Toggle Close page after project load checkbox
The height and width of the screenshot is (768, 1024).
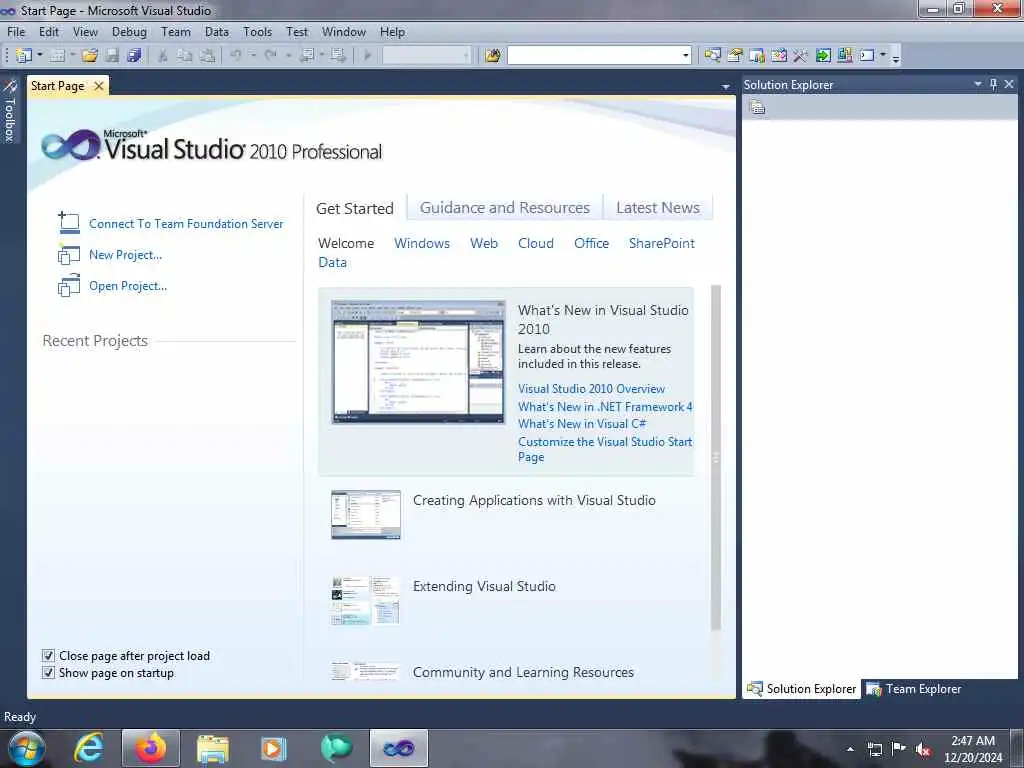coord(48,656)
